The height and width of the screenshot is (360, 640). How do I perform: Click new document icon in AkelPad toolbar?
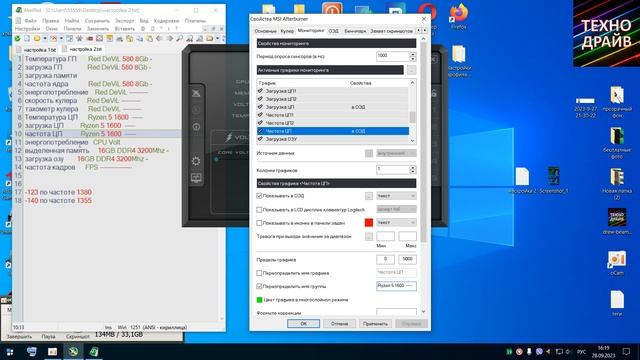pyautogui.click(x=27, y=39)
